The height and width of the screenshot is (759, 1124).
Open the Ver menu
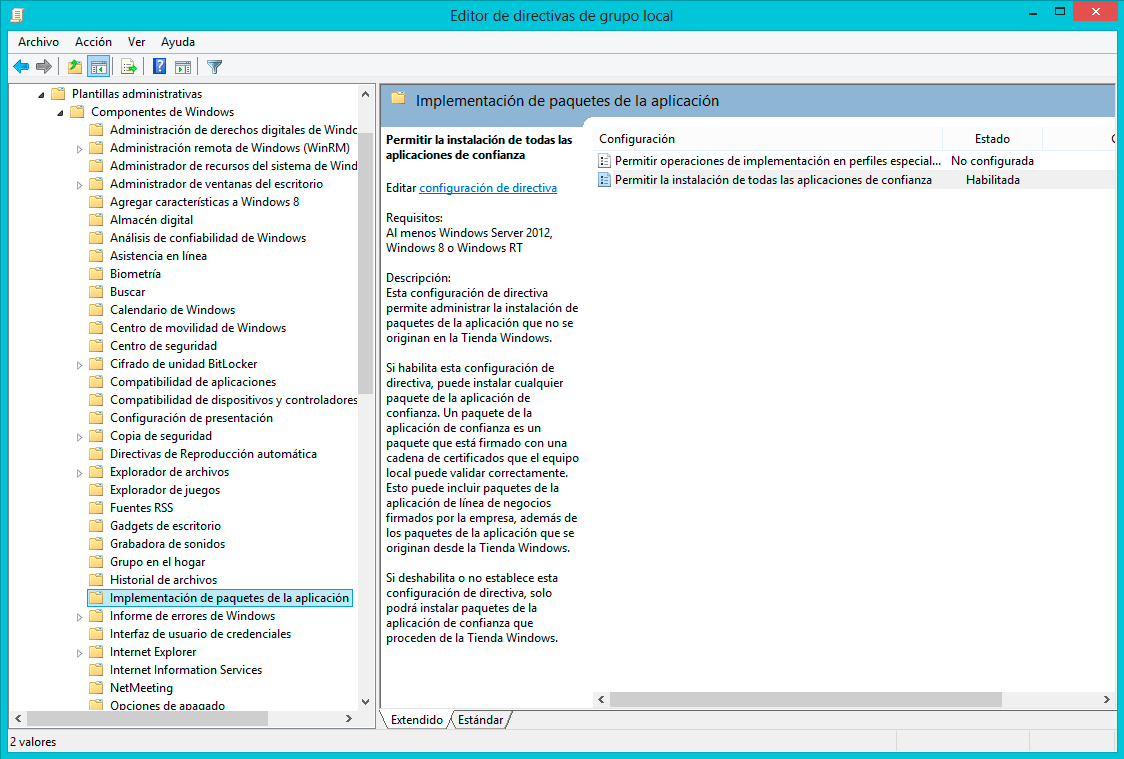point(136,42)
